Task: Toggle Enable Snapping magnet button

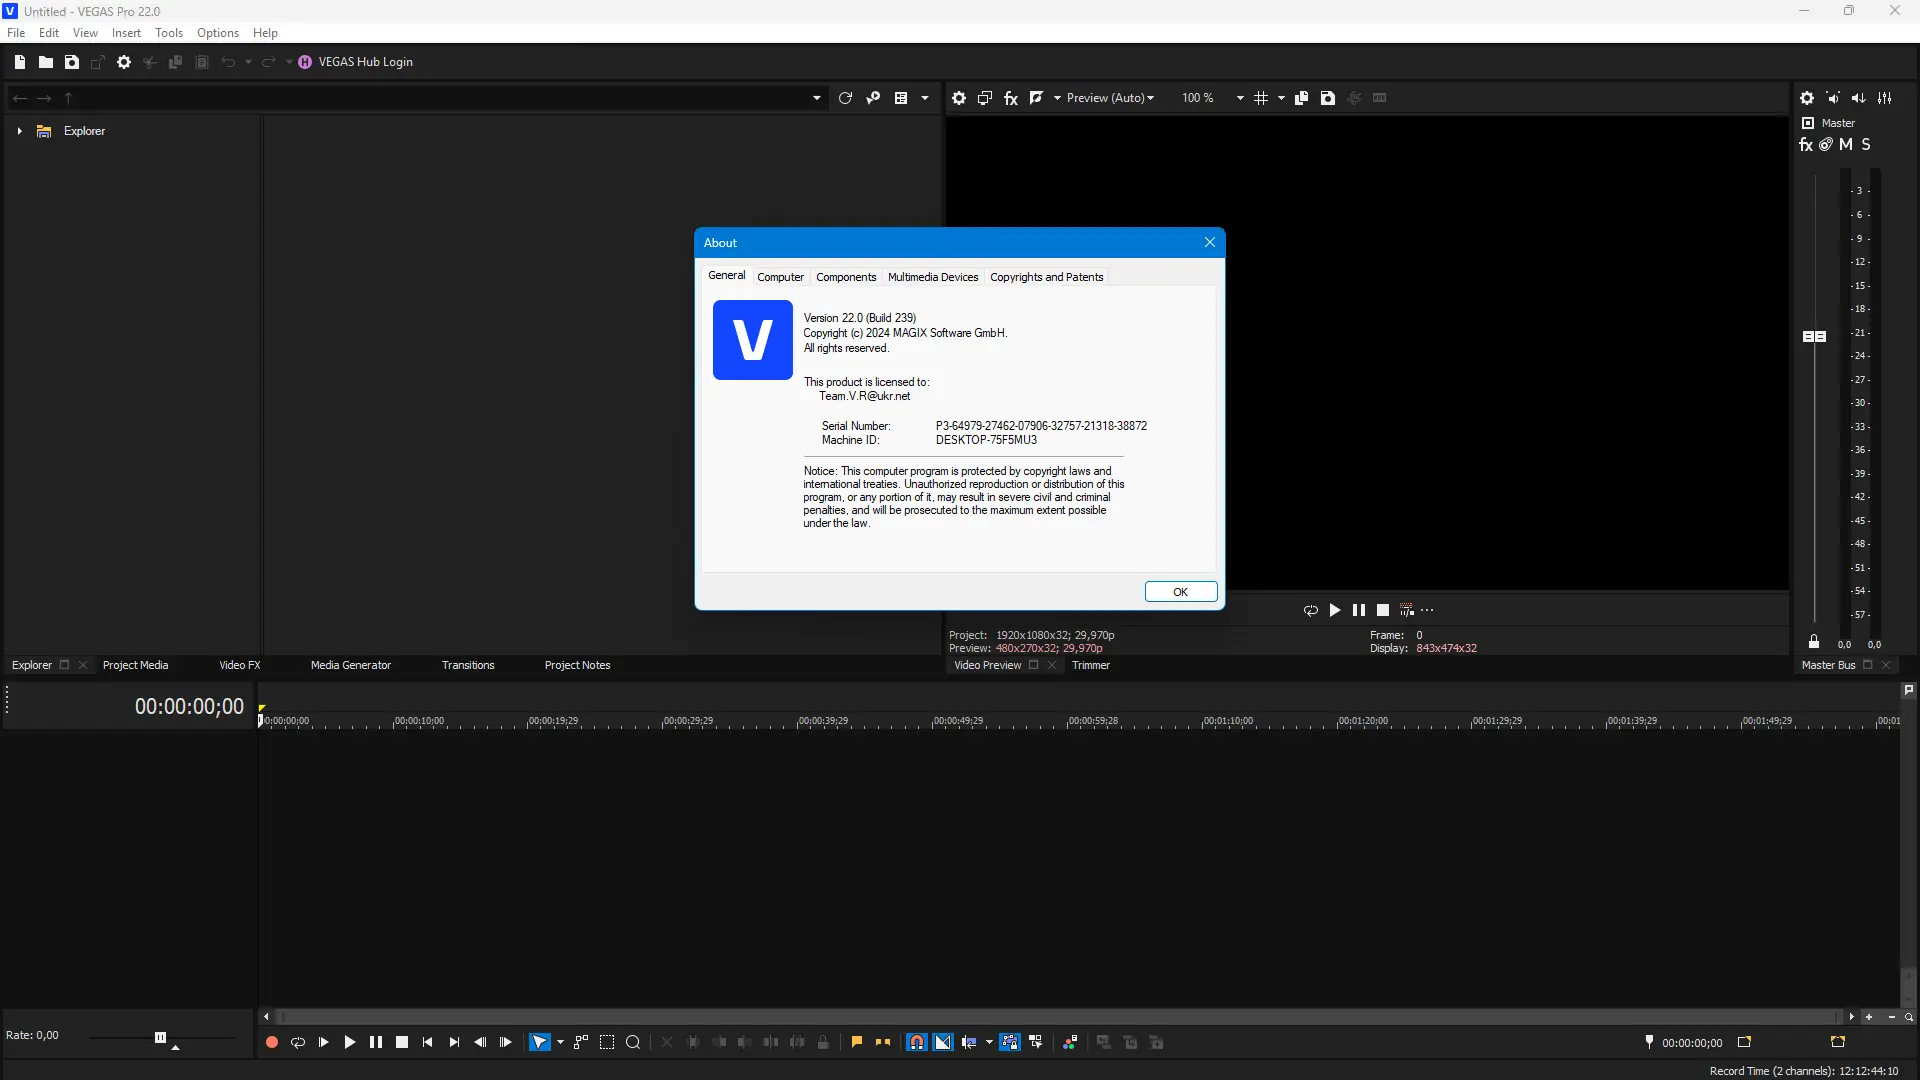Action: [916, 1042]
